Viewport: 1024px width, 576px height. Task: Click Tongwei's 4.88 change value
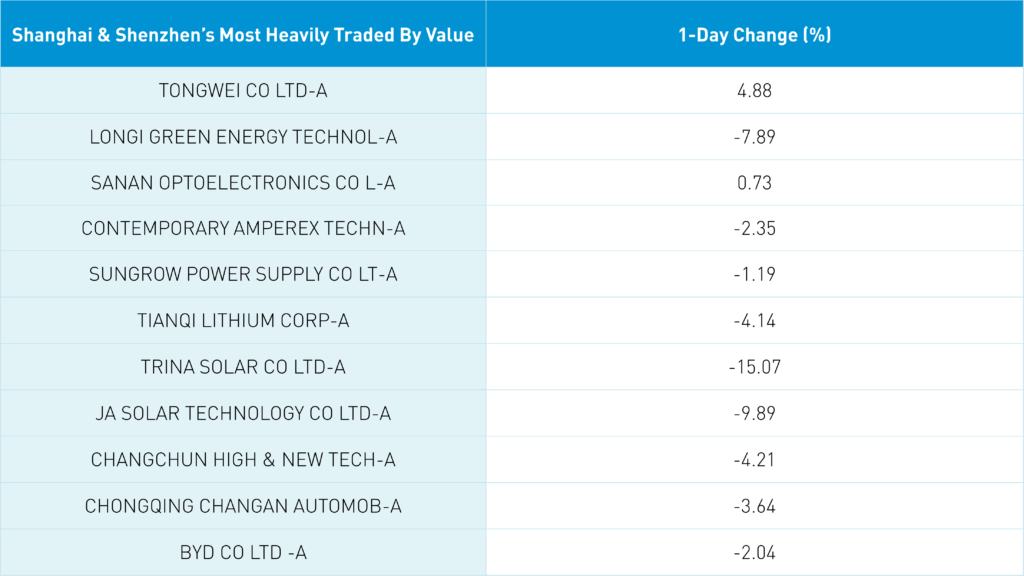tap(755, 91)
